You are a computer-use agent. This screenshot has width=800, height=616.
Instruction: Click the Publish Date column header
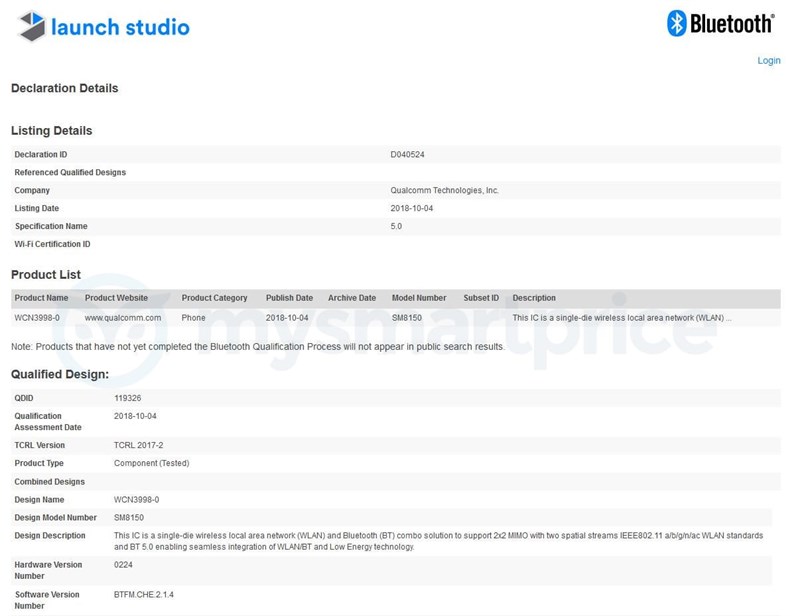pos(289,298)
